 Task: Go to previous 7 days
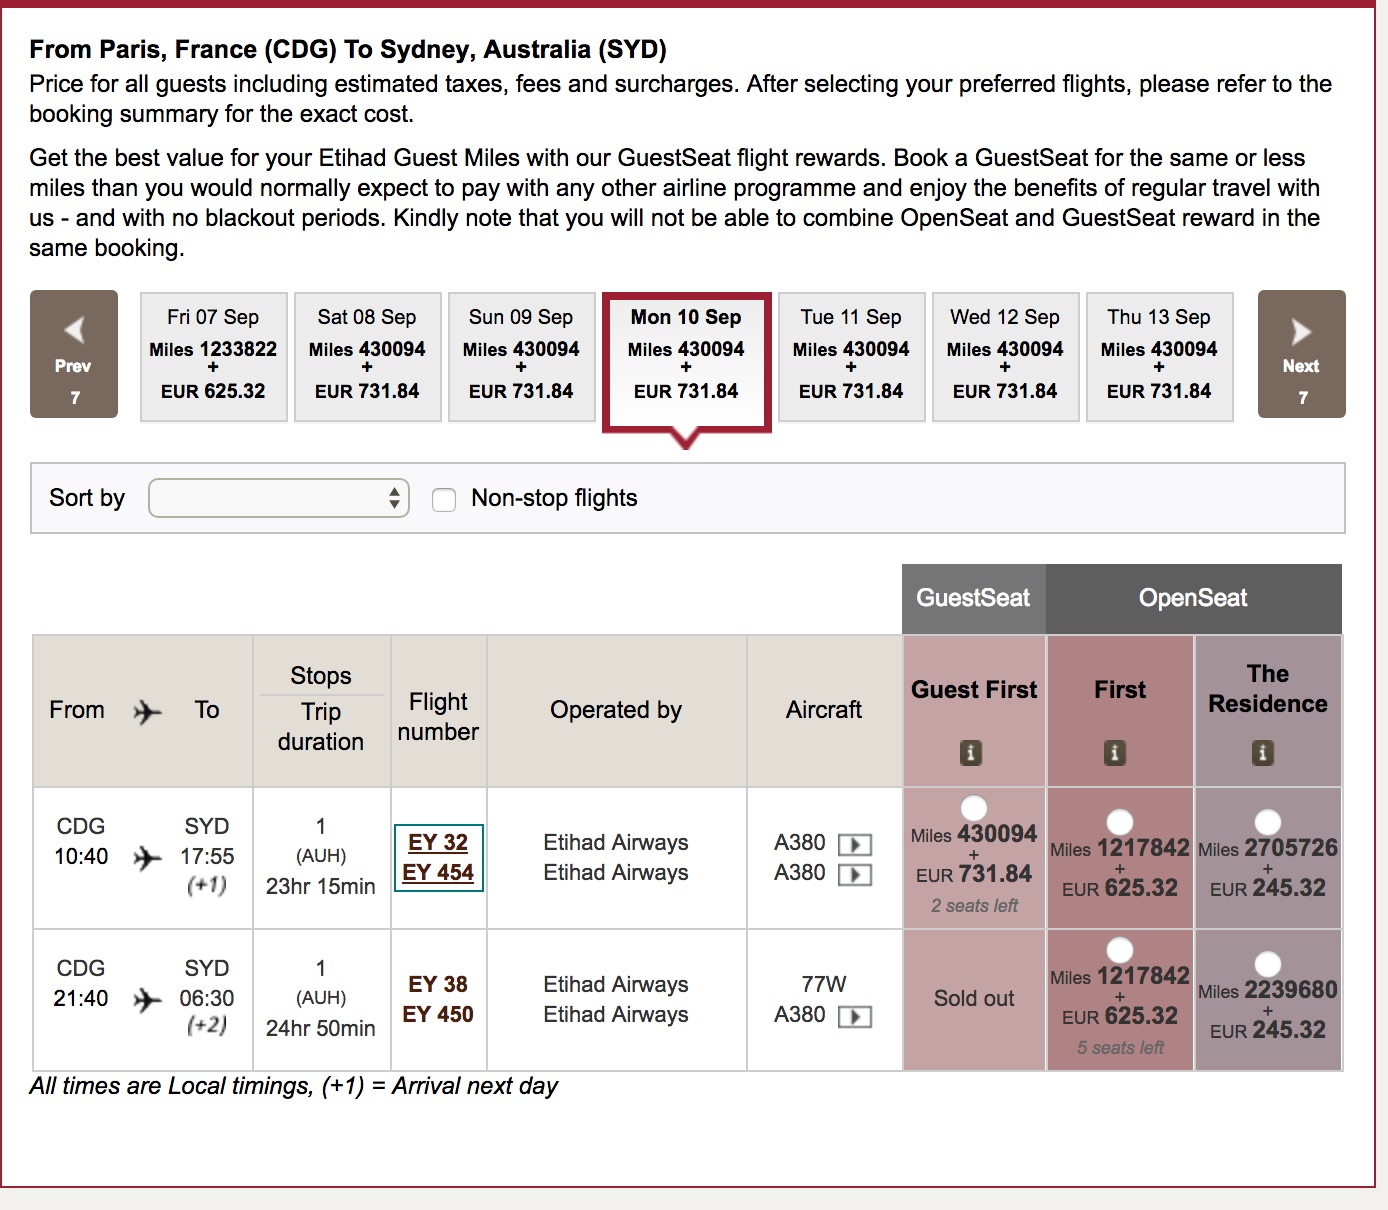[x=74, y=354]
